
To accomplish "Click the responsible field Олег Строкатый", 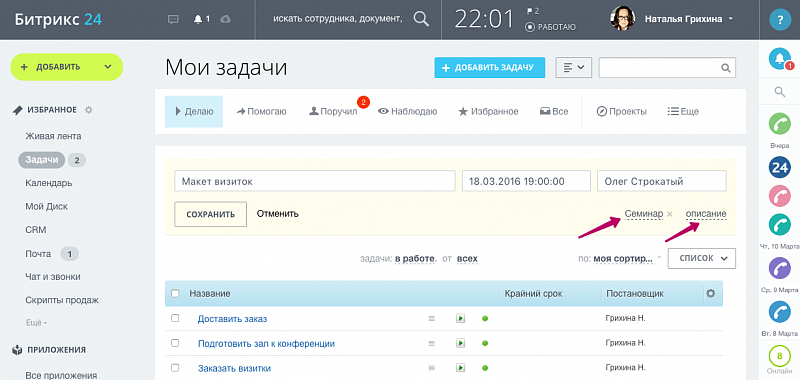I will coord(661,181).
